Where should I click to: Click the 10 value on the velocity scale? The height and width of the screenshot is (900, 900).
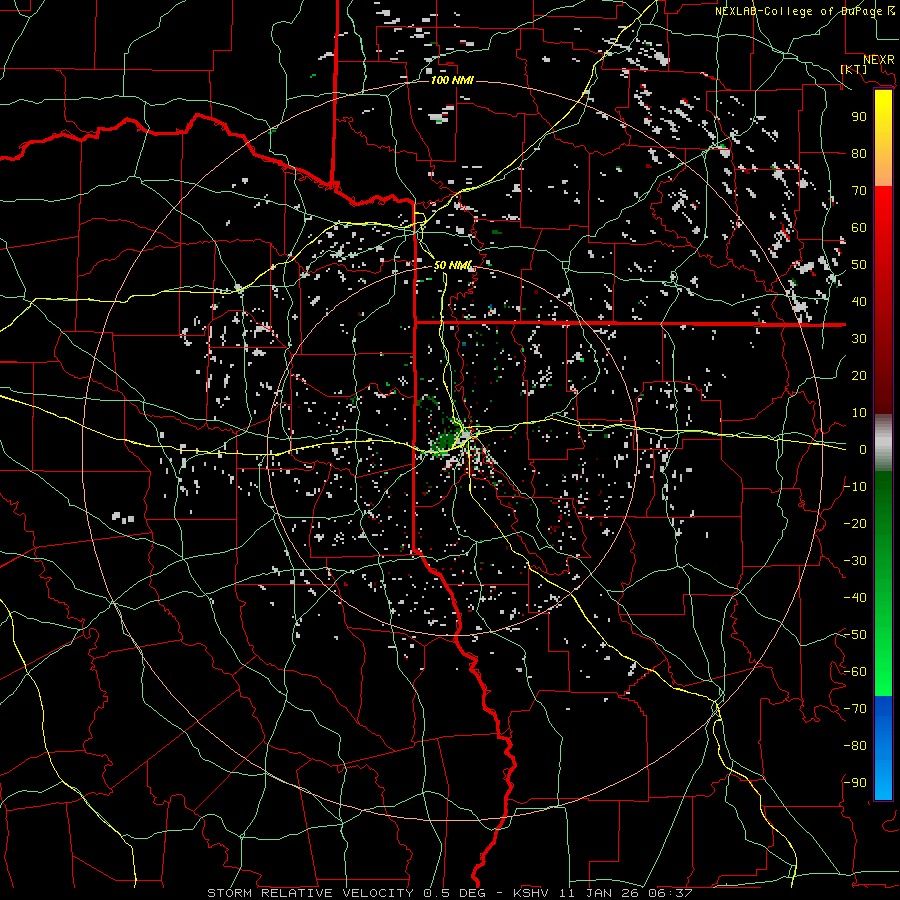pyautogui.click(x=859, y=413)
